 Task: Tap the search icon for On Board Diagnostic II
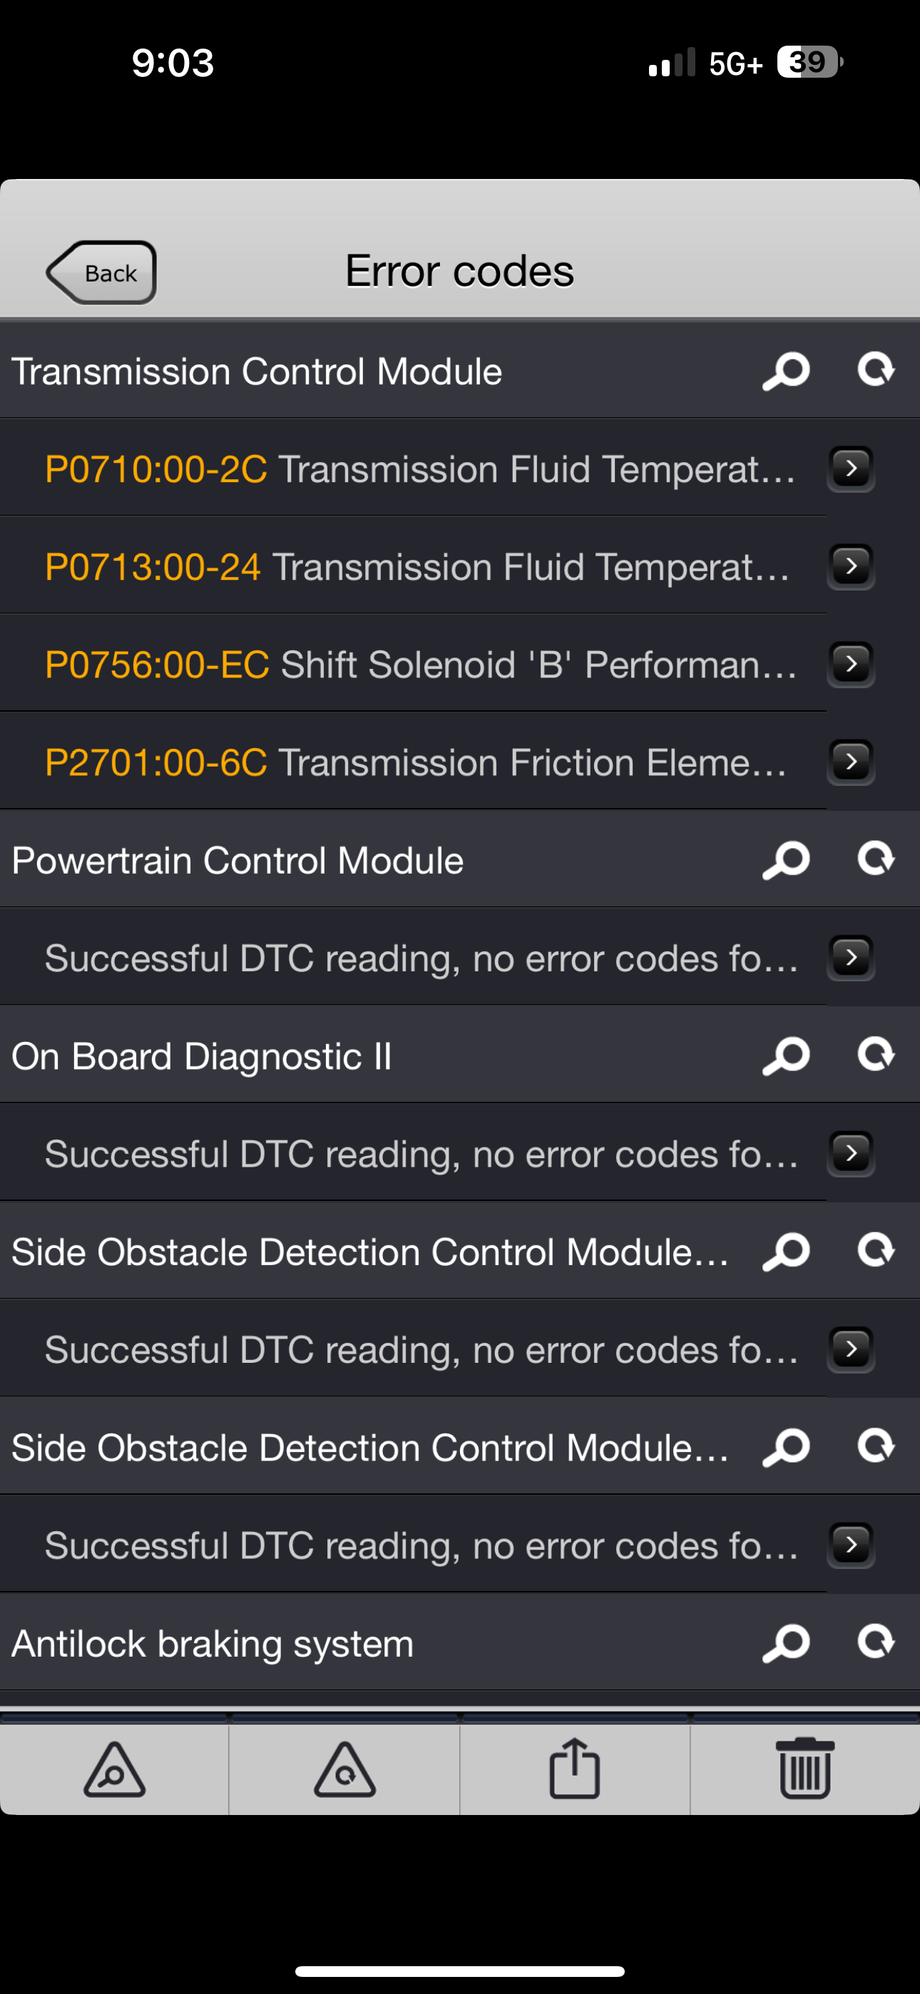[x=786, y=1056]
